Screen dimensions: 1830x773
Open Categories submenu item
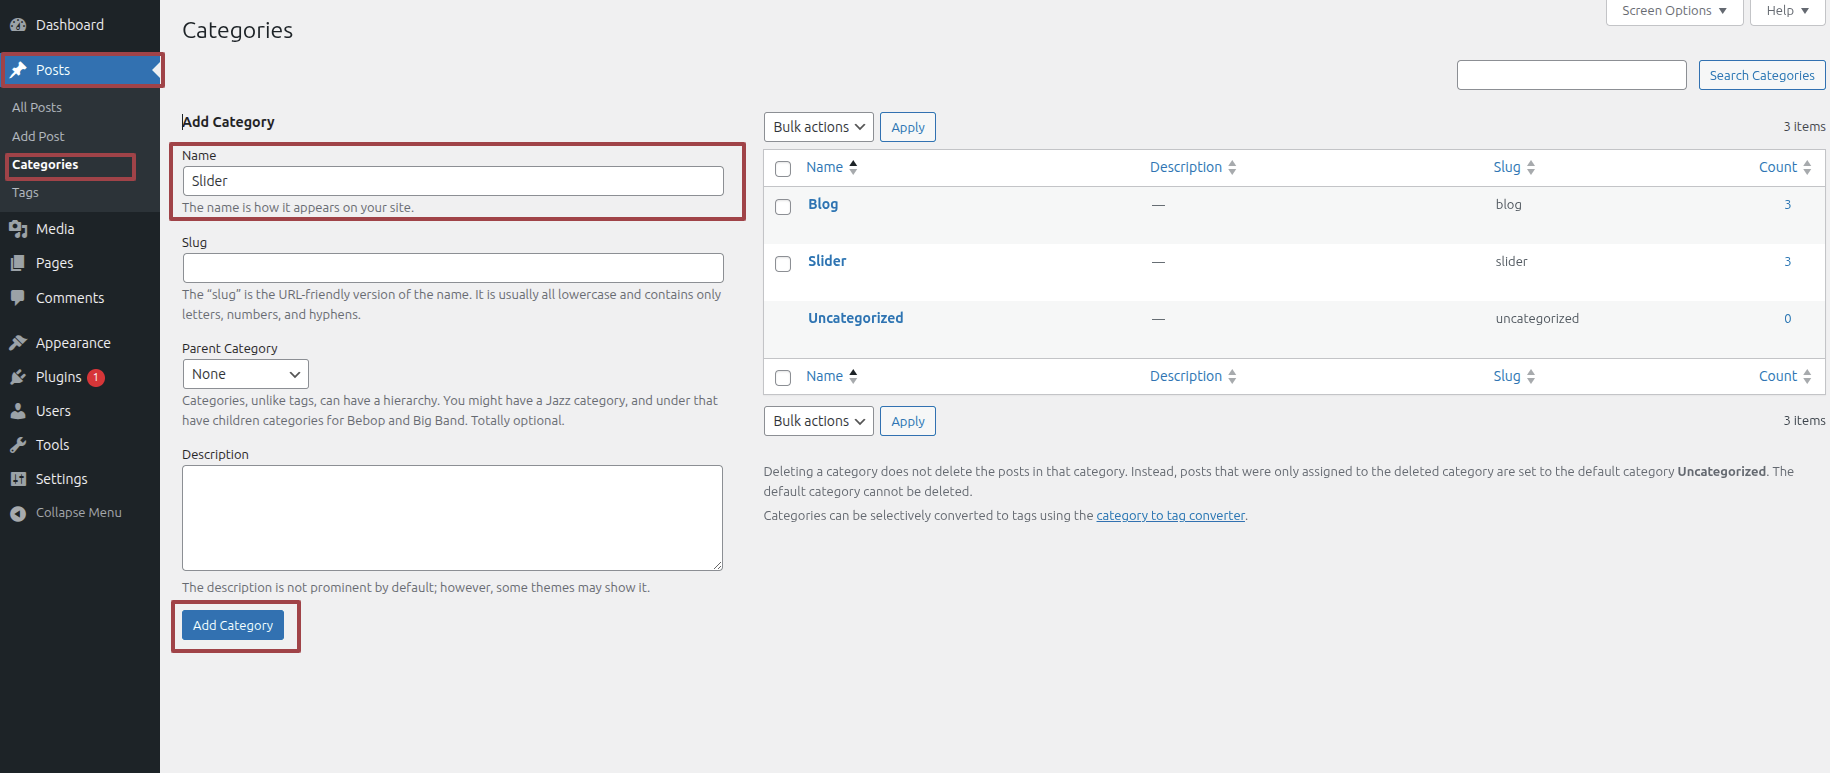45,165
